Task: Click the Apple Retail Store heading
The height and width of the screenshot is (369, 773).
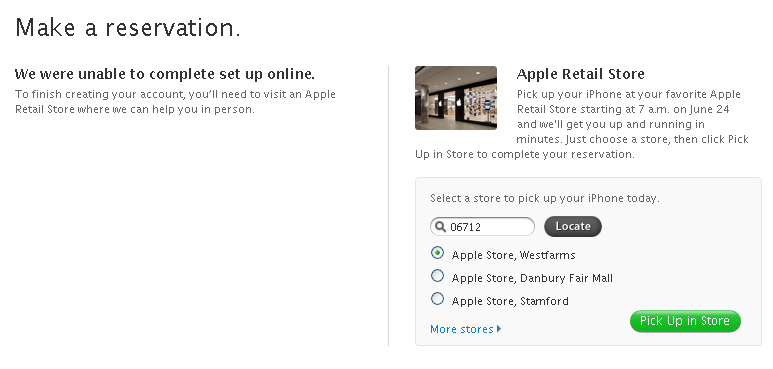Action: click(580, 74)
